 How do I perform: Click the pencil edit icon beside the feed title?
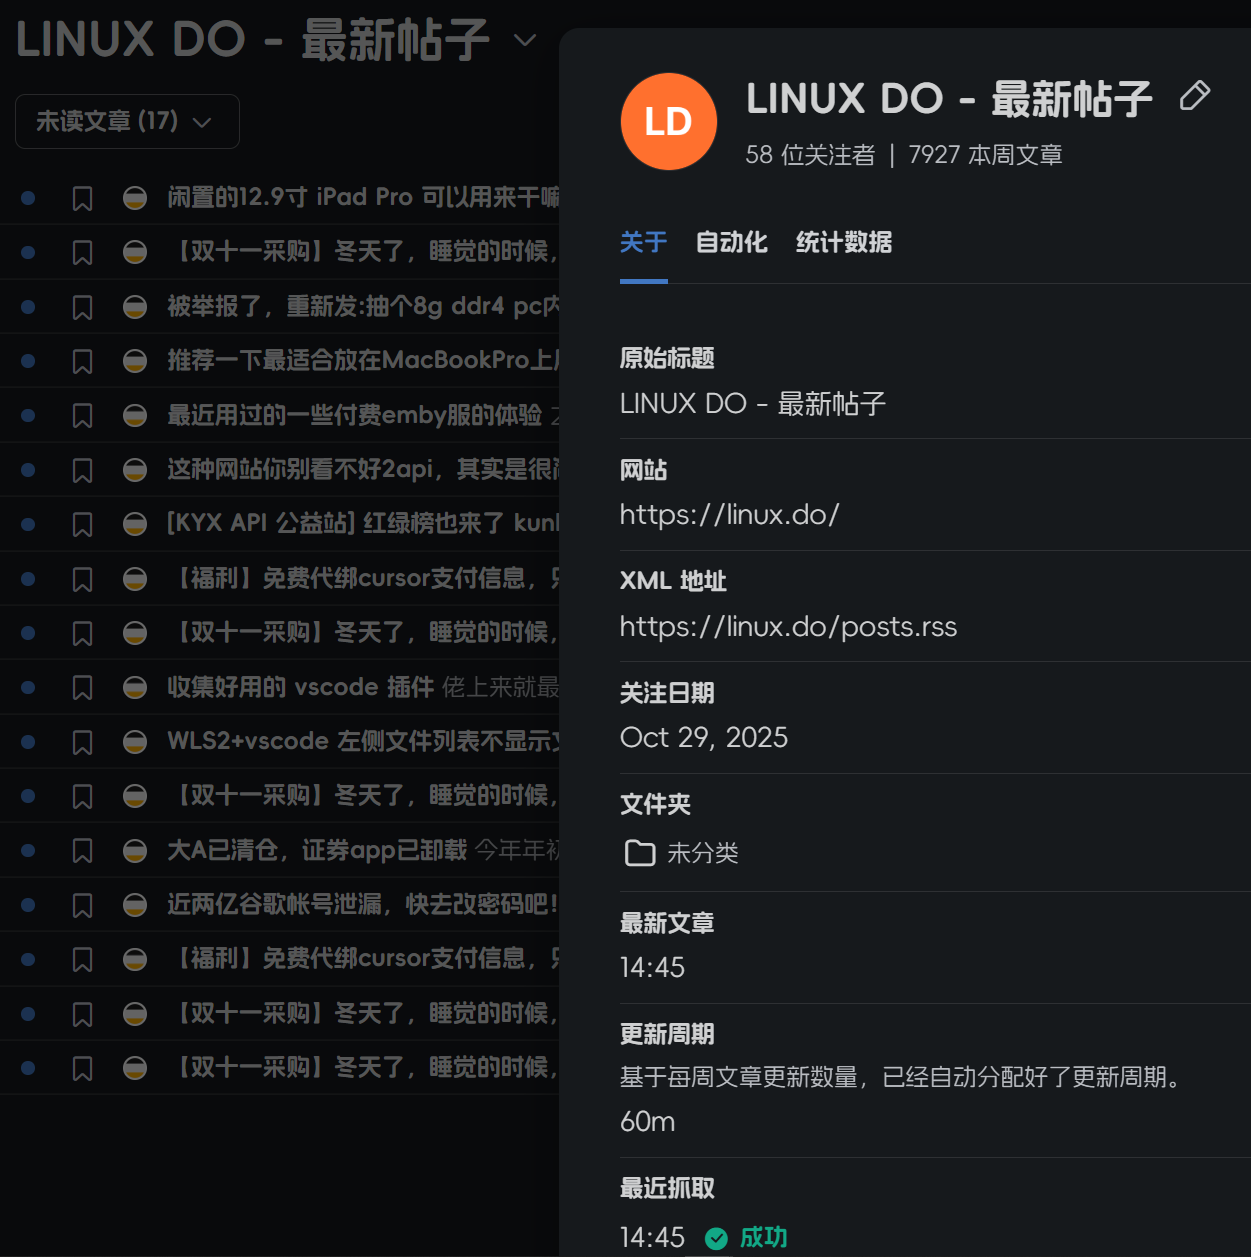pos(1195,96)
